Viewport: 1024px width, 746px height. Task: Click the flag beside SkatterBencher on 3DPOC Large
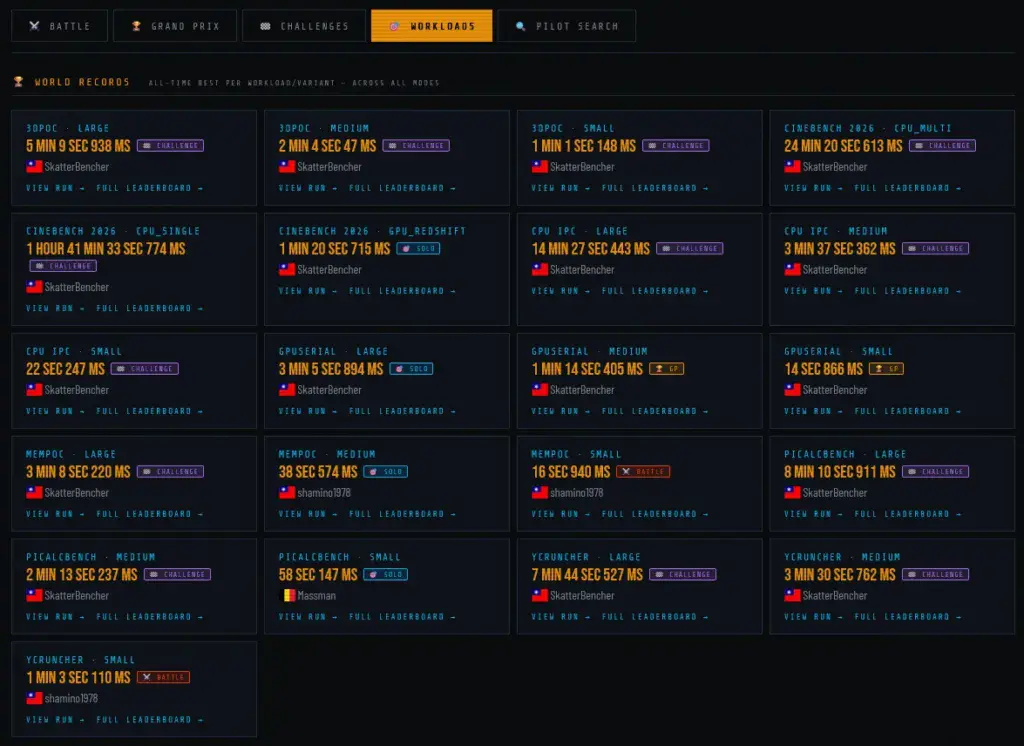(x=34, y=167)
